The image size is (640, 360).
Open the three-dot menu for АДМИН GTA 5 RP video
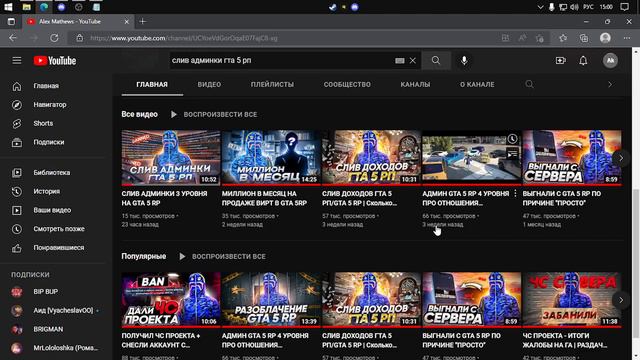[x=516, y=193]
